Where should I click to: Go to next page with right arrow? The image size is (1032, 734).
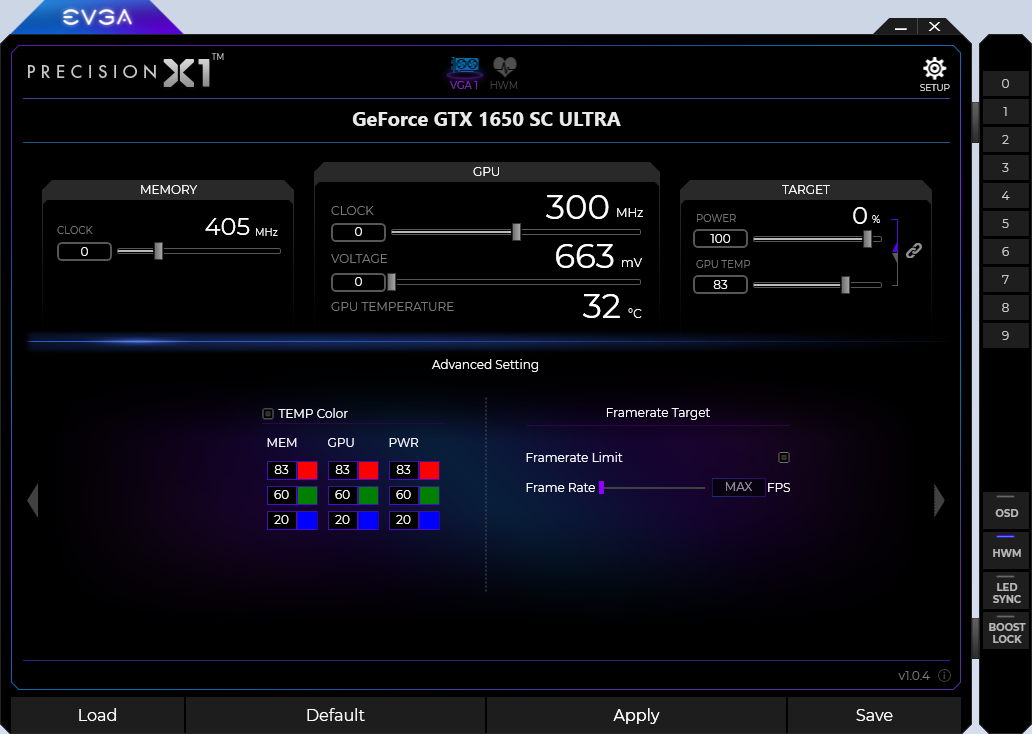939,501
